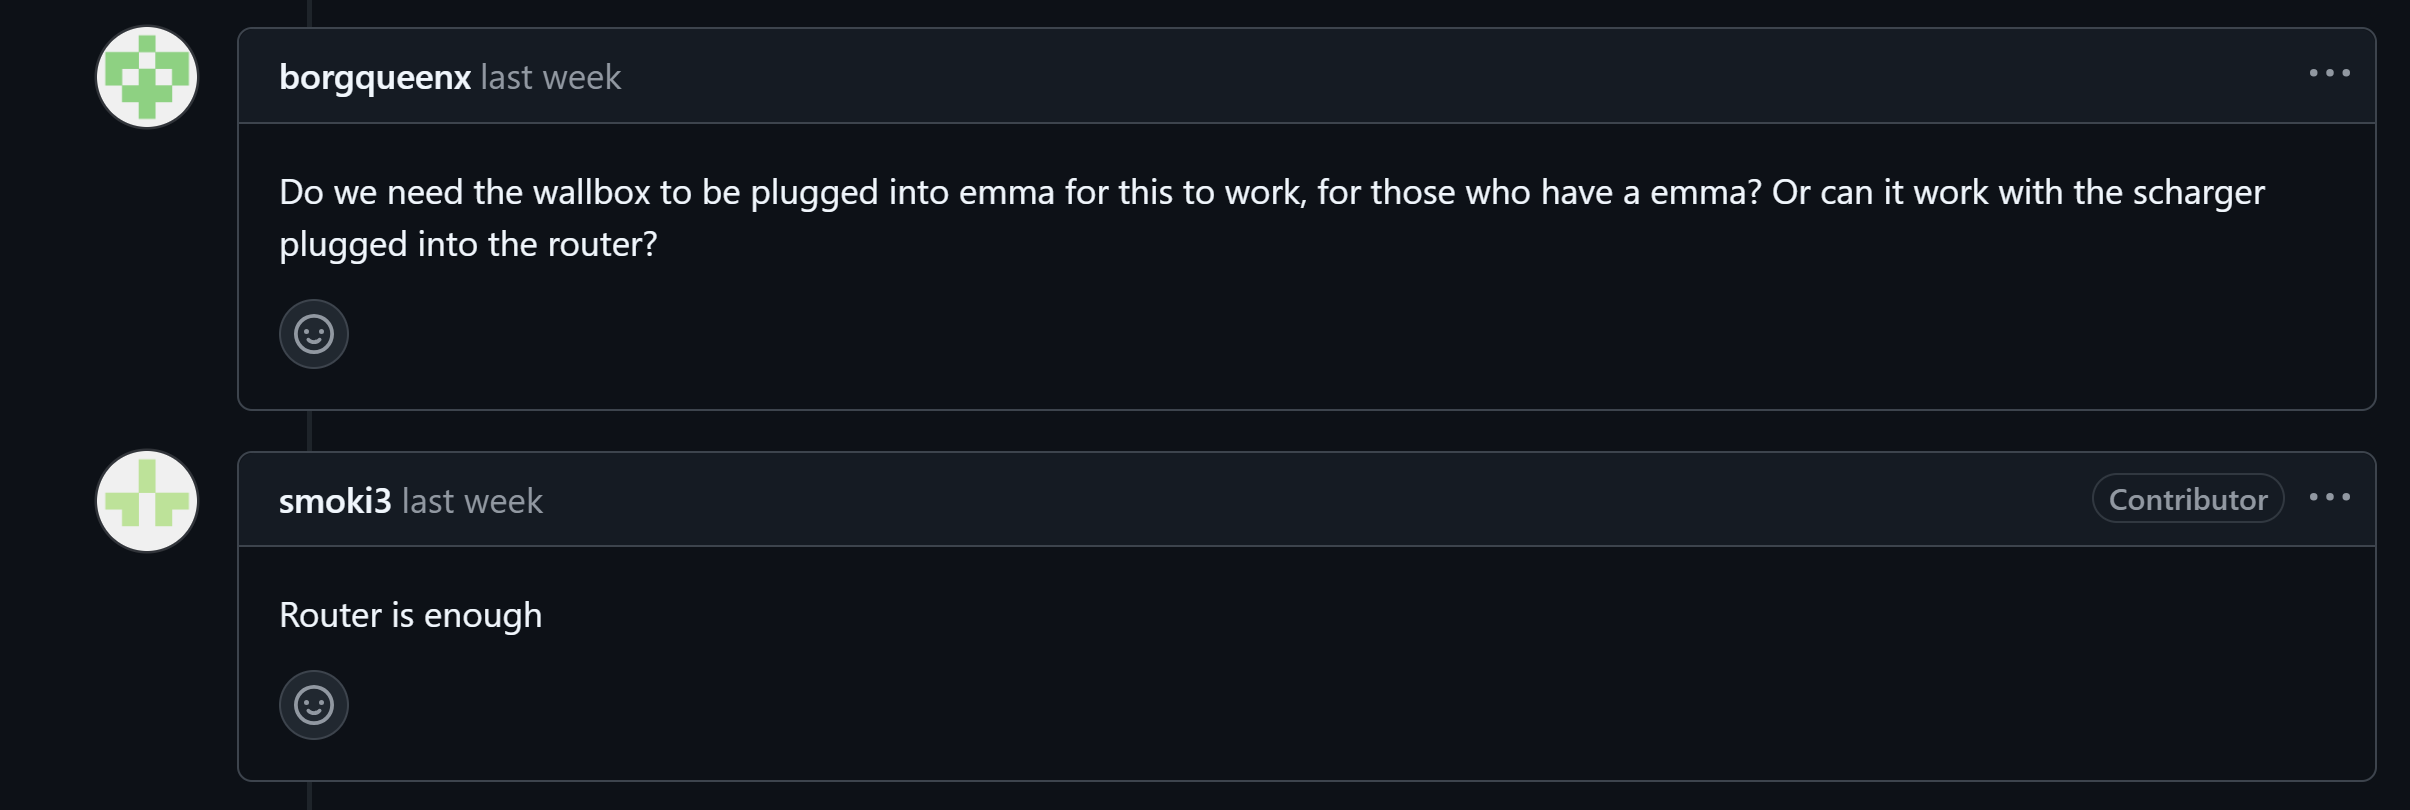This screenshot has width=2410, height=810.
Task: Click borgqueenx's green identicon avatar
Action: (x=147, y=77)
